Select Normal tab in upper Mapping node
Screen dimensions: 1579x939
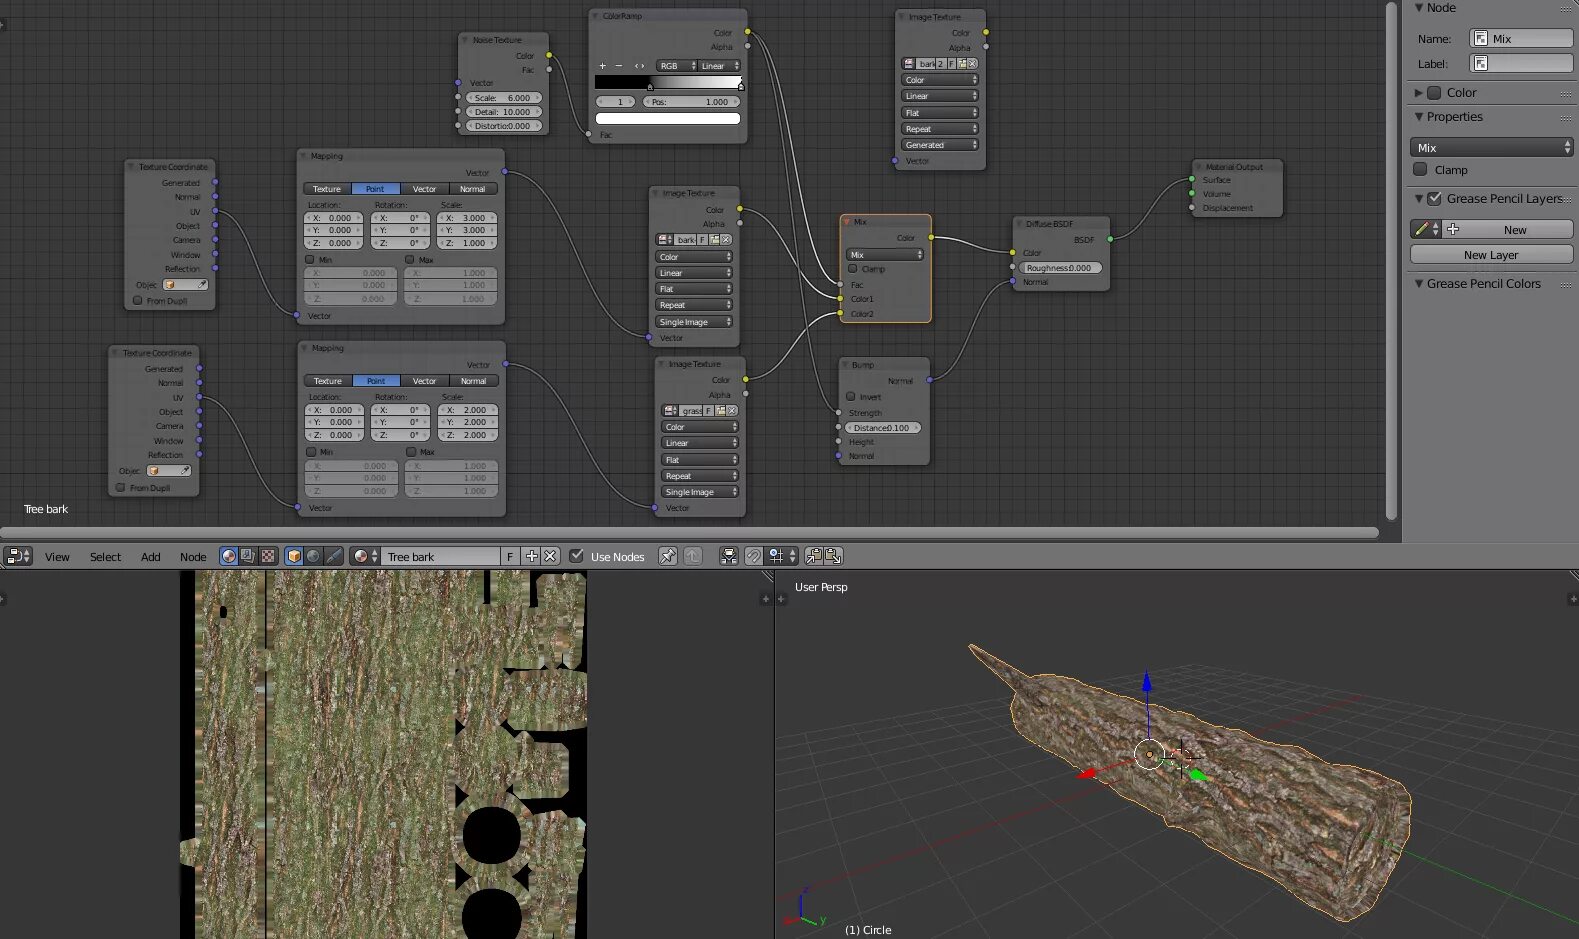[473, 189]
